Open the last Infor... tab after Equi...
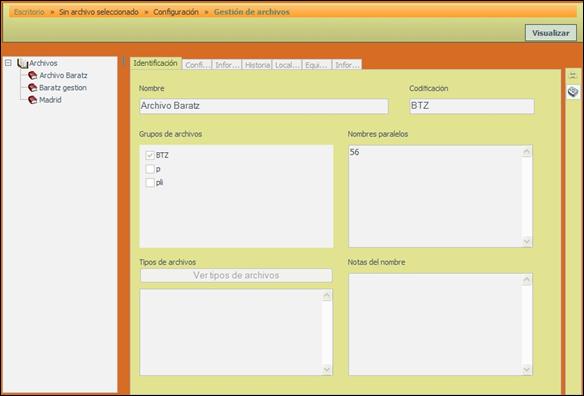The width and height of the screenshot is (584, 396). tap(347, 65)
